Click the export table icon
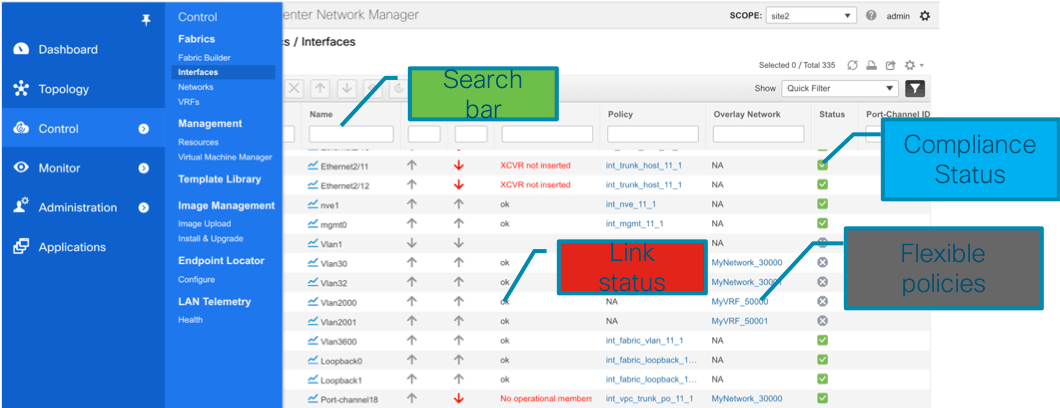This screenshot has height=408, width=1060. (x=890, y=65)
